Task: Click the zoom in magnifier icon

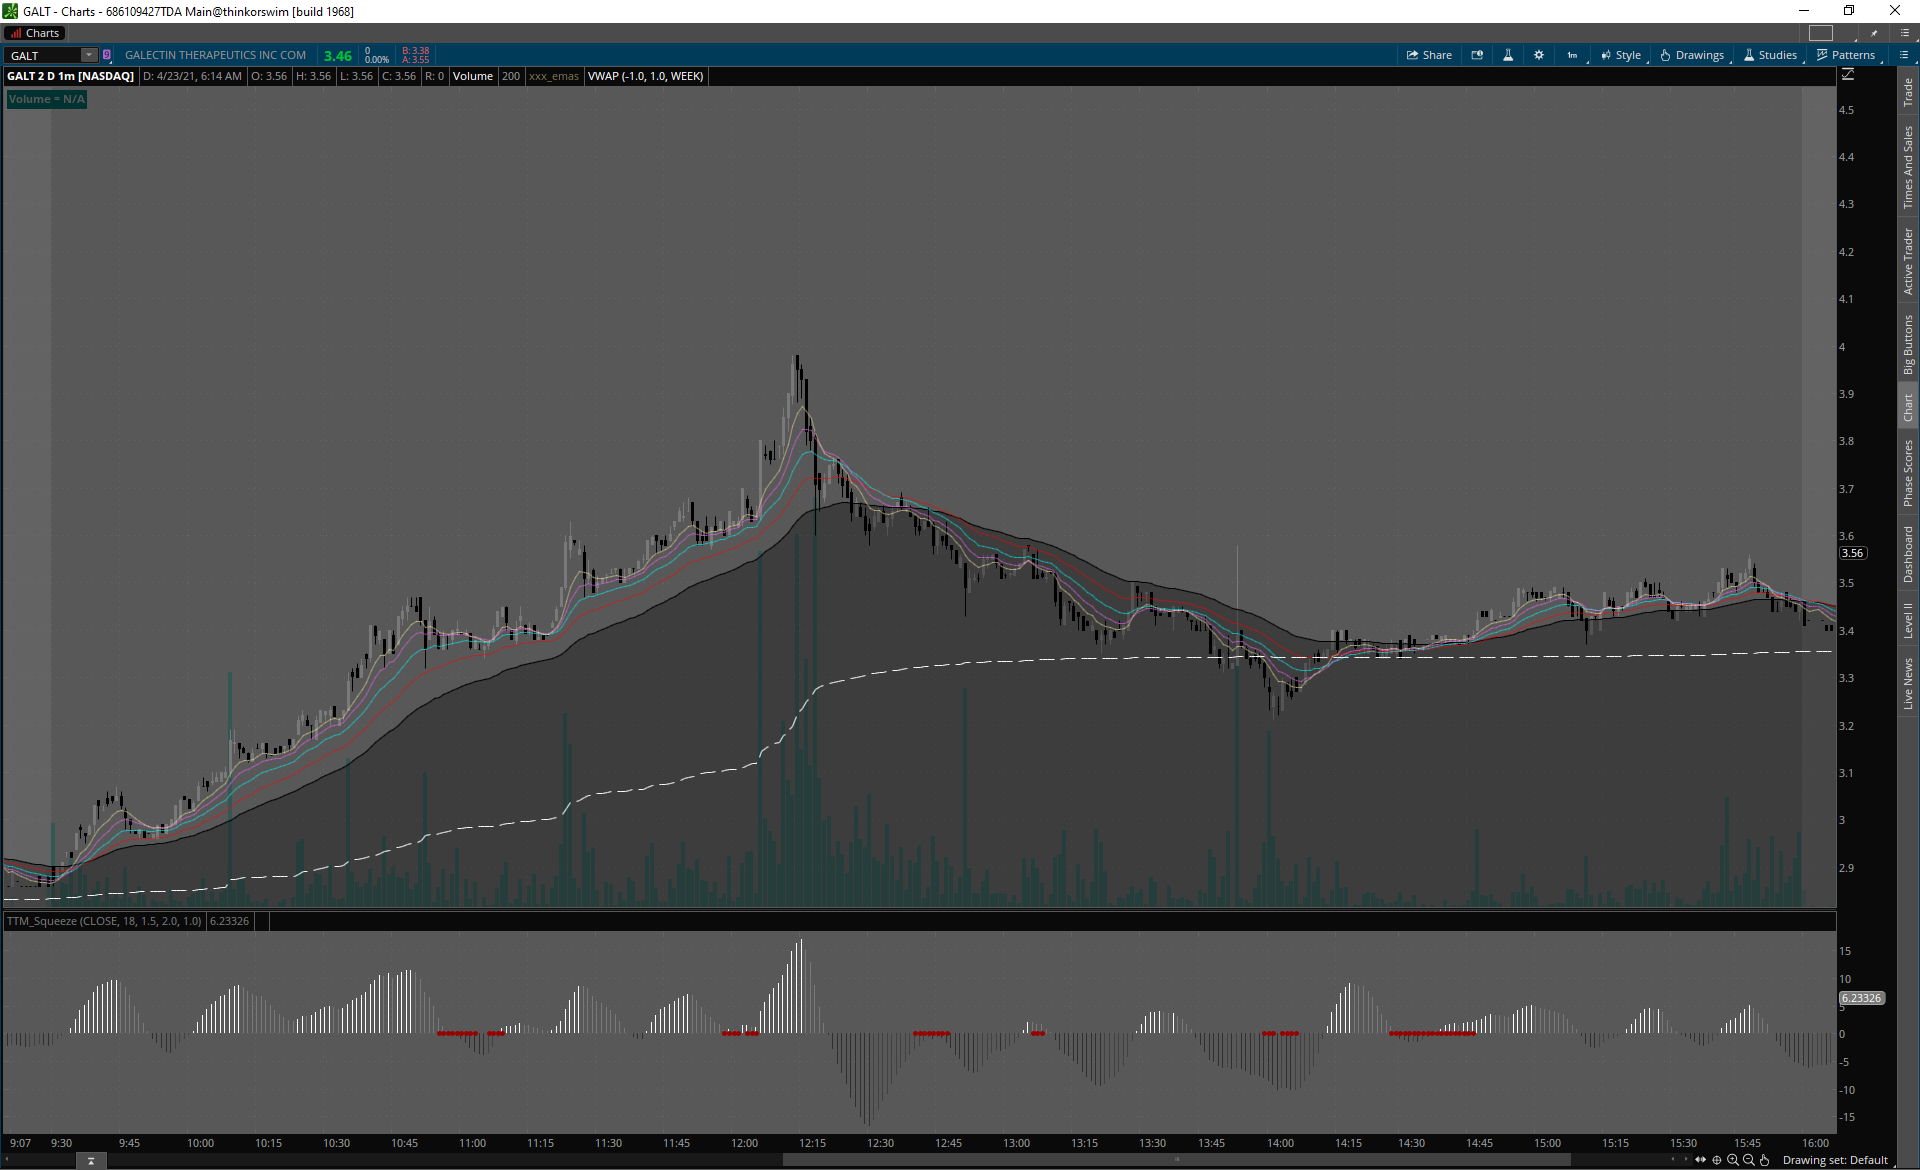Action: click(1733, 1160)
